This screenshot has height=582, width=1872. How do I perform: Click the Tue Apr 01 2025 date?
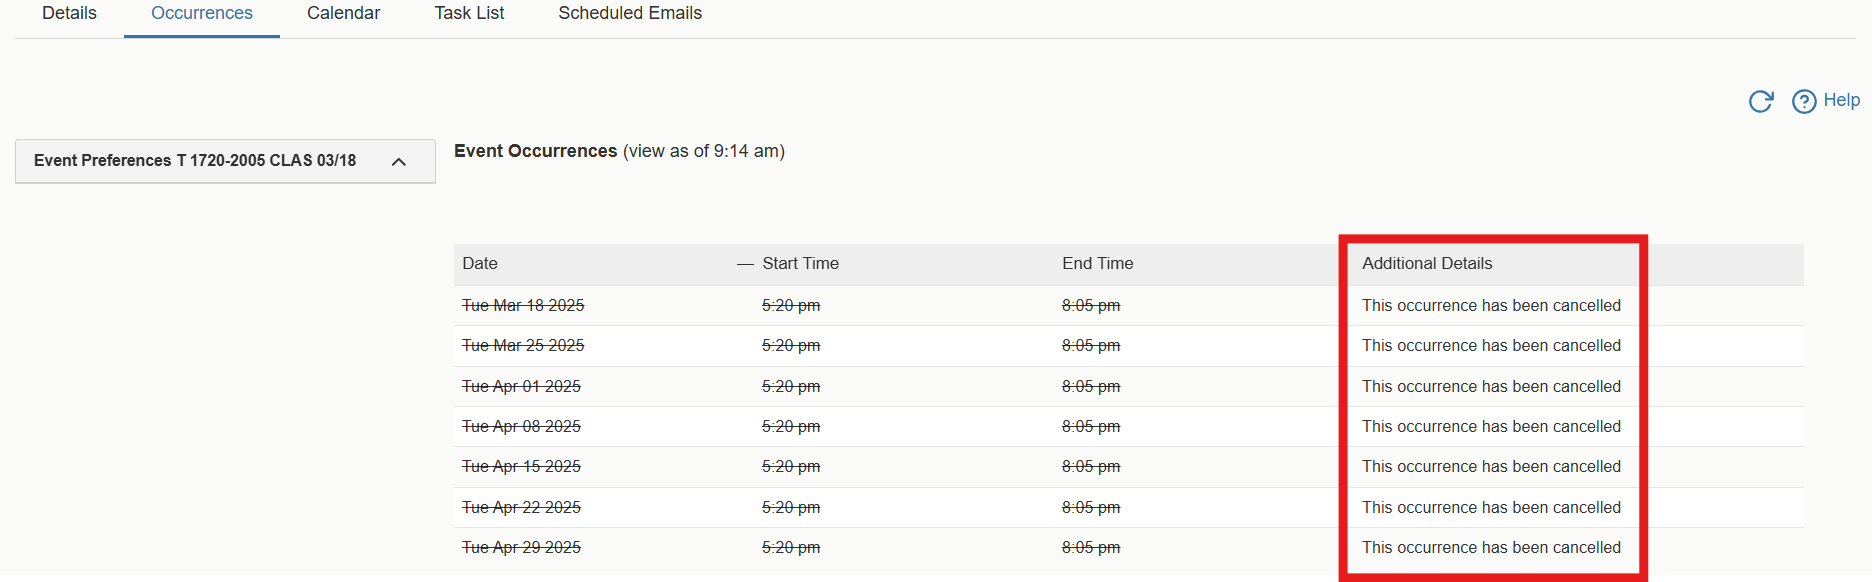tap(521, 386)
